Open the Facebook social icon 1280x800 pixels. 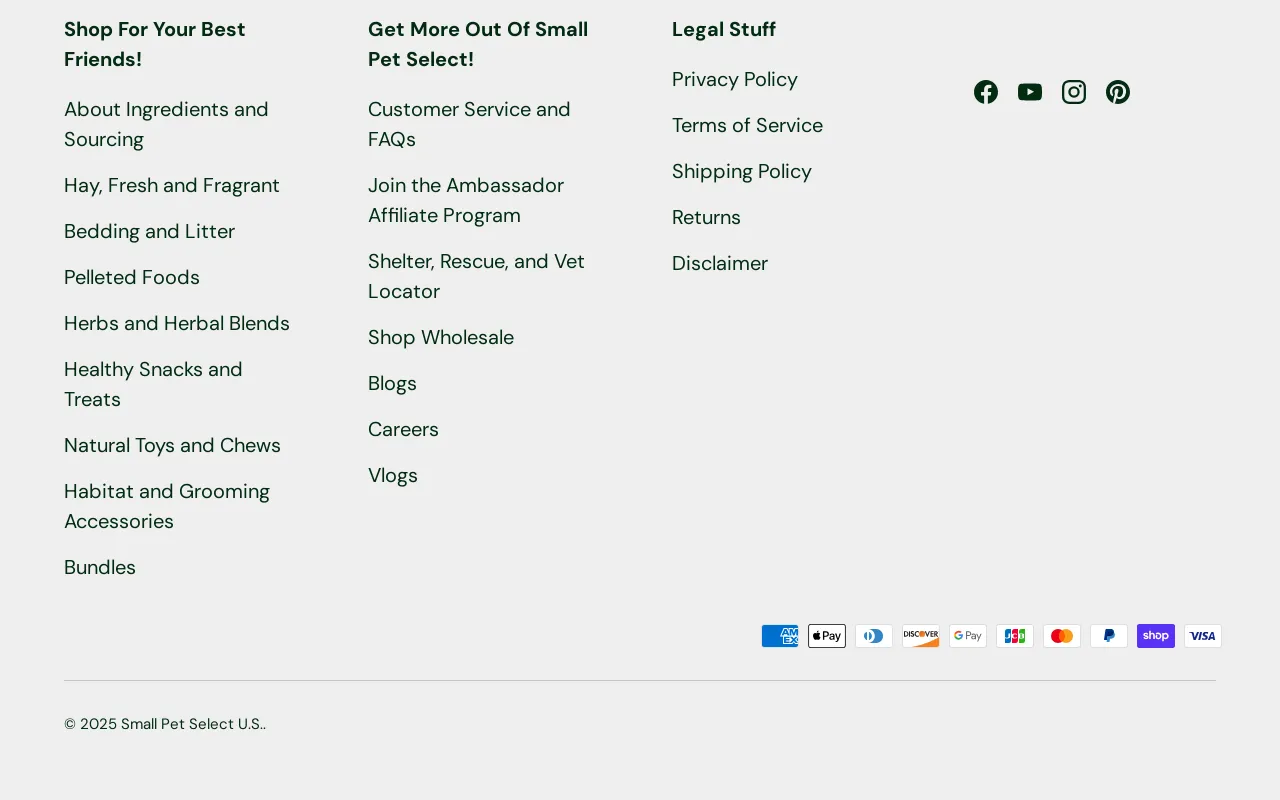pos(986,92)
